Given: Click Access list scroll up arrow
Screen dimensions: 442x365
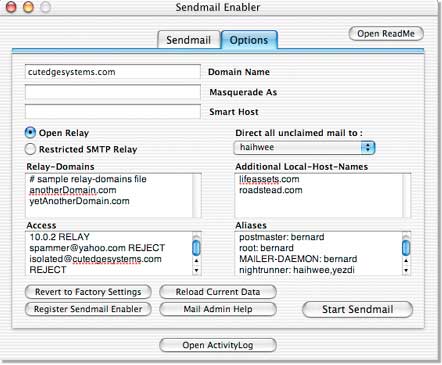Looking at the screenshot, I should tap(197, 261).
